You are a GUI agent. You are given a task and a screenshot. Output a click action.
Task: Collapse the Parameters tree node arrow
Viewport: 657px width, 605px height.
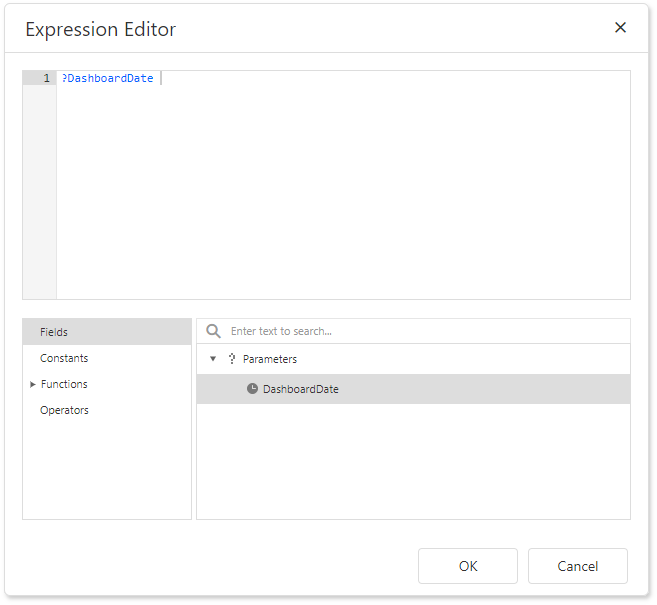pyautogui.click(x=212, y=359)
